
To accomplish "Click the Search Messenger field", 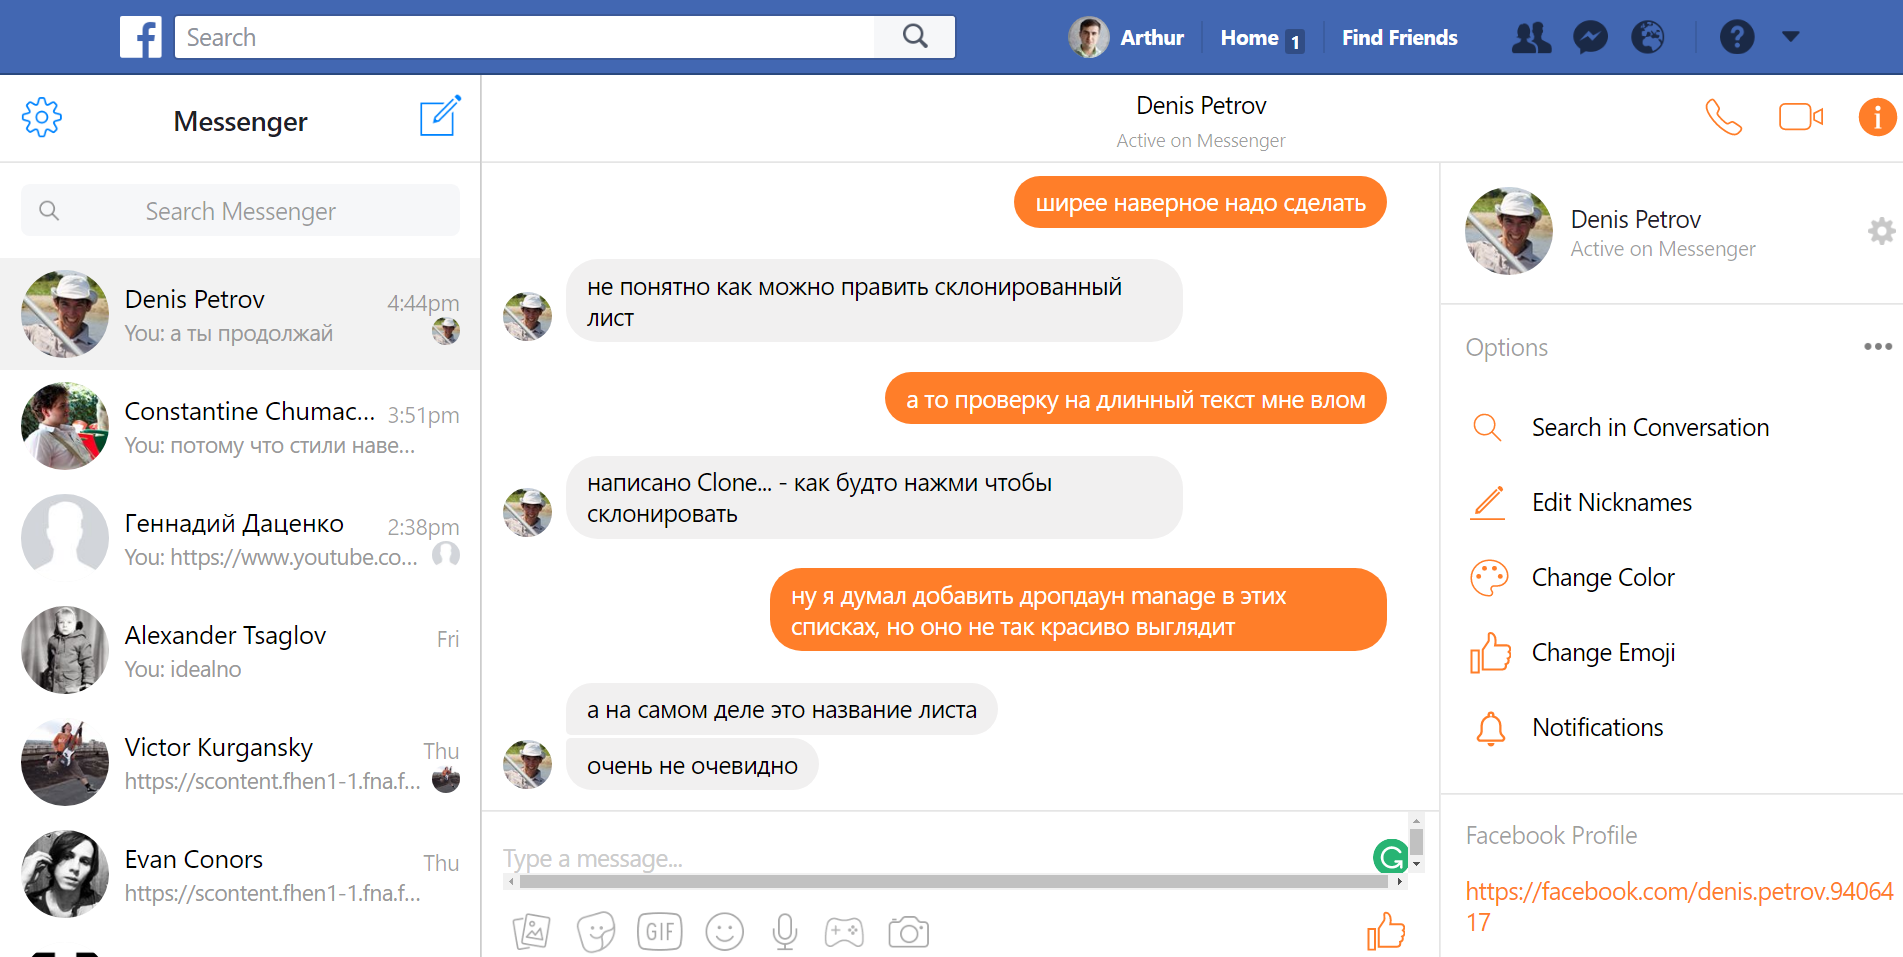I will pos(240,210).
